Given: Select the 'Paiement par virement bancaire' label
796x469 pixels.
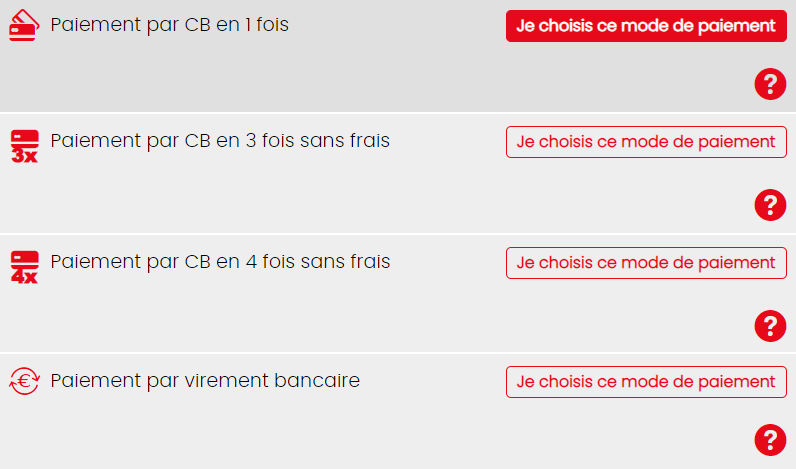Looking at the screenshot, I should click(x=205, y=381).
